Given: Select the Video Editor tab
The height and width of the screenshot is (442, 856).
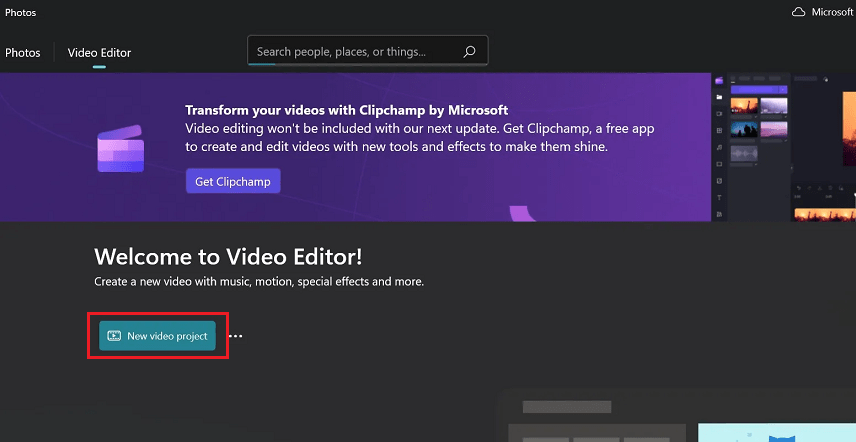Looking at the screenshot, I should coord(99,53).
